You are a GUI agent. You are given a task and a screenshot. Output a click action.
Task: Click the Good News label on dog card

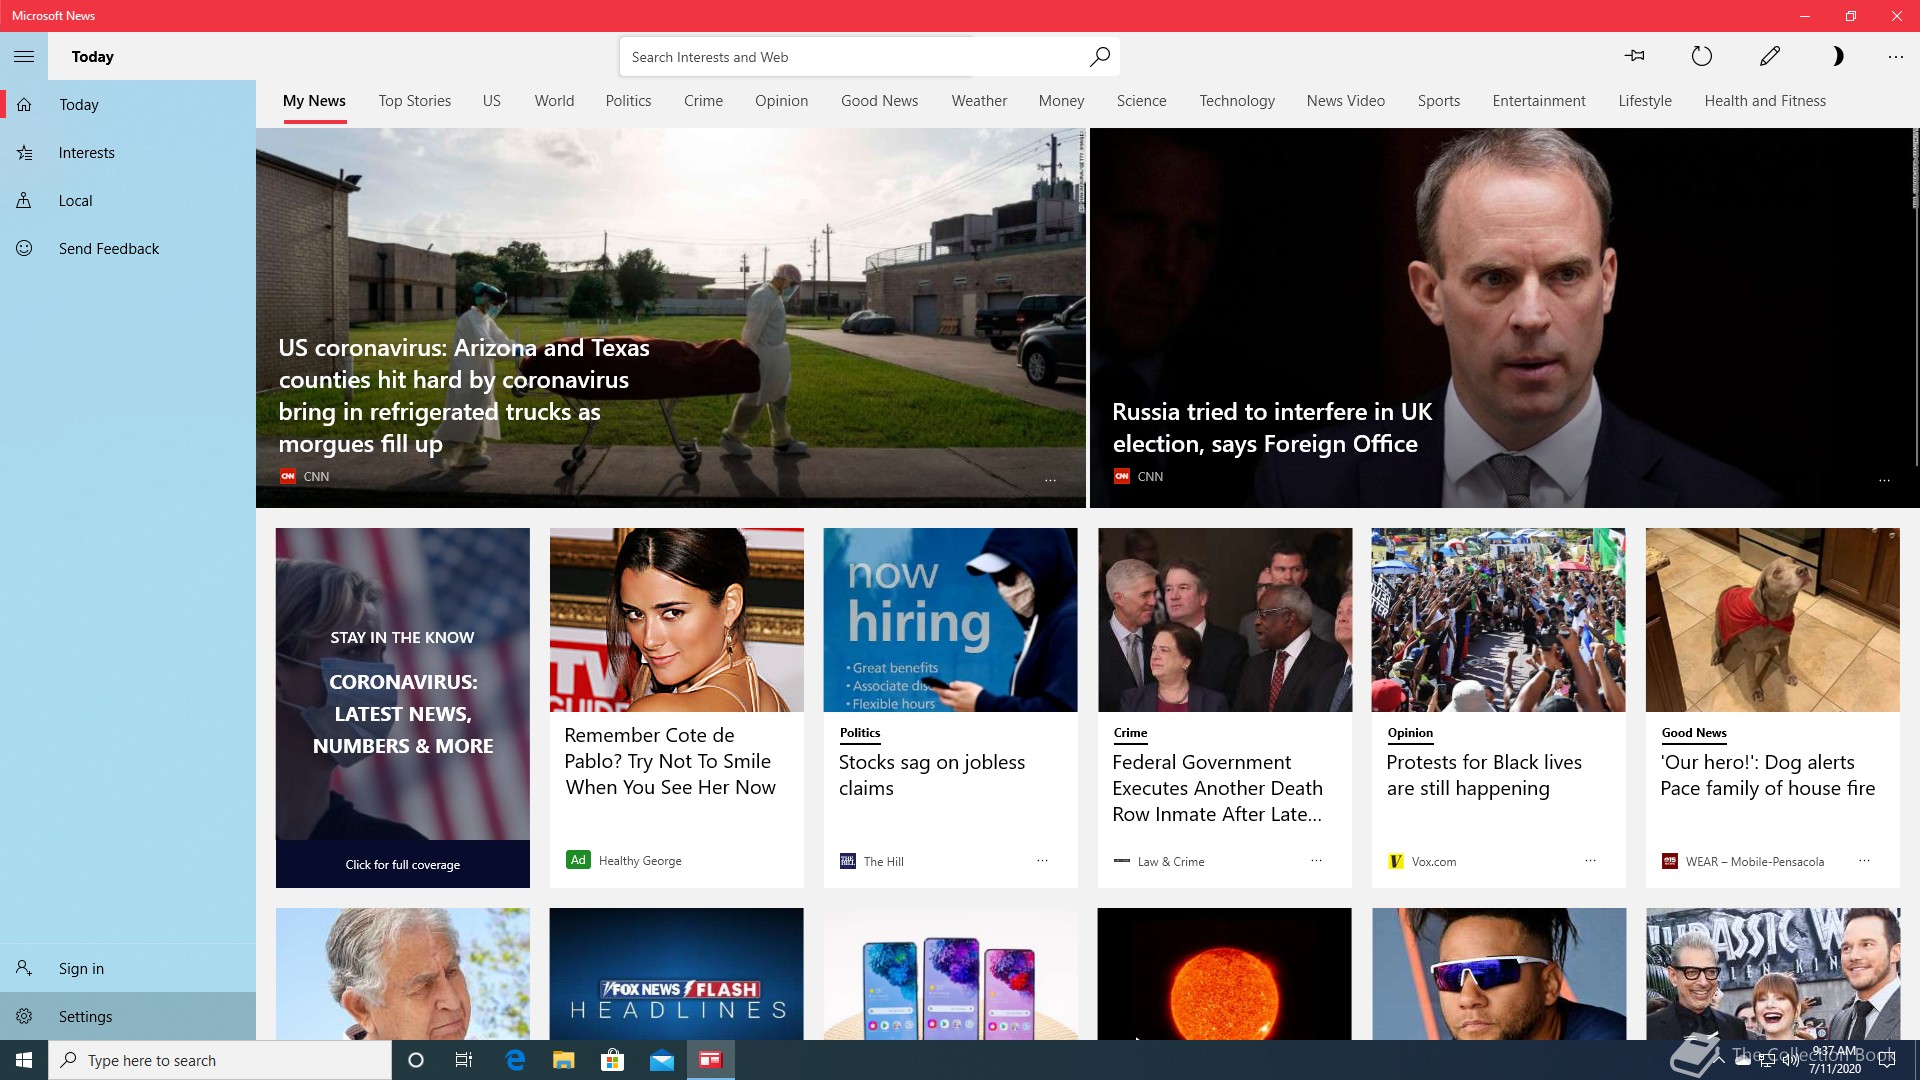click(1694, 733)
